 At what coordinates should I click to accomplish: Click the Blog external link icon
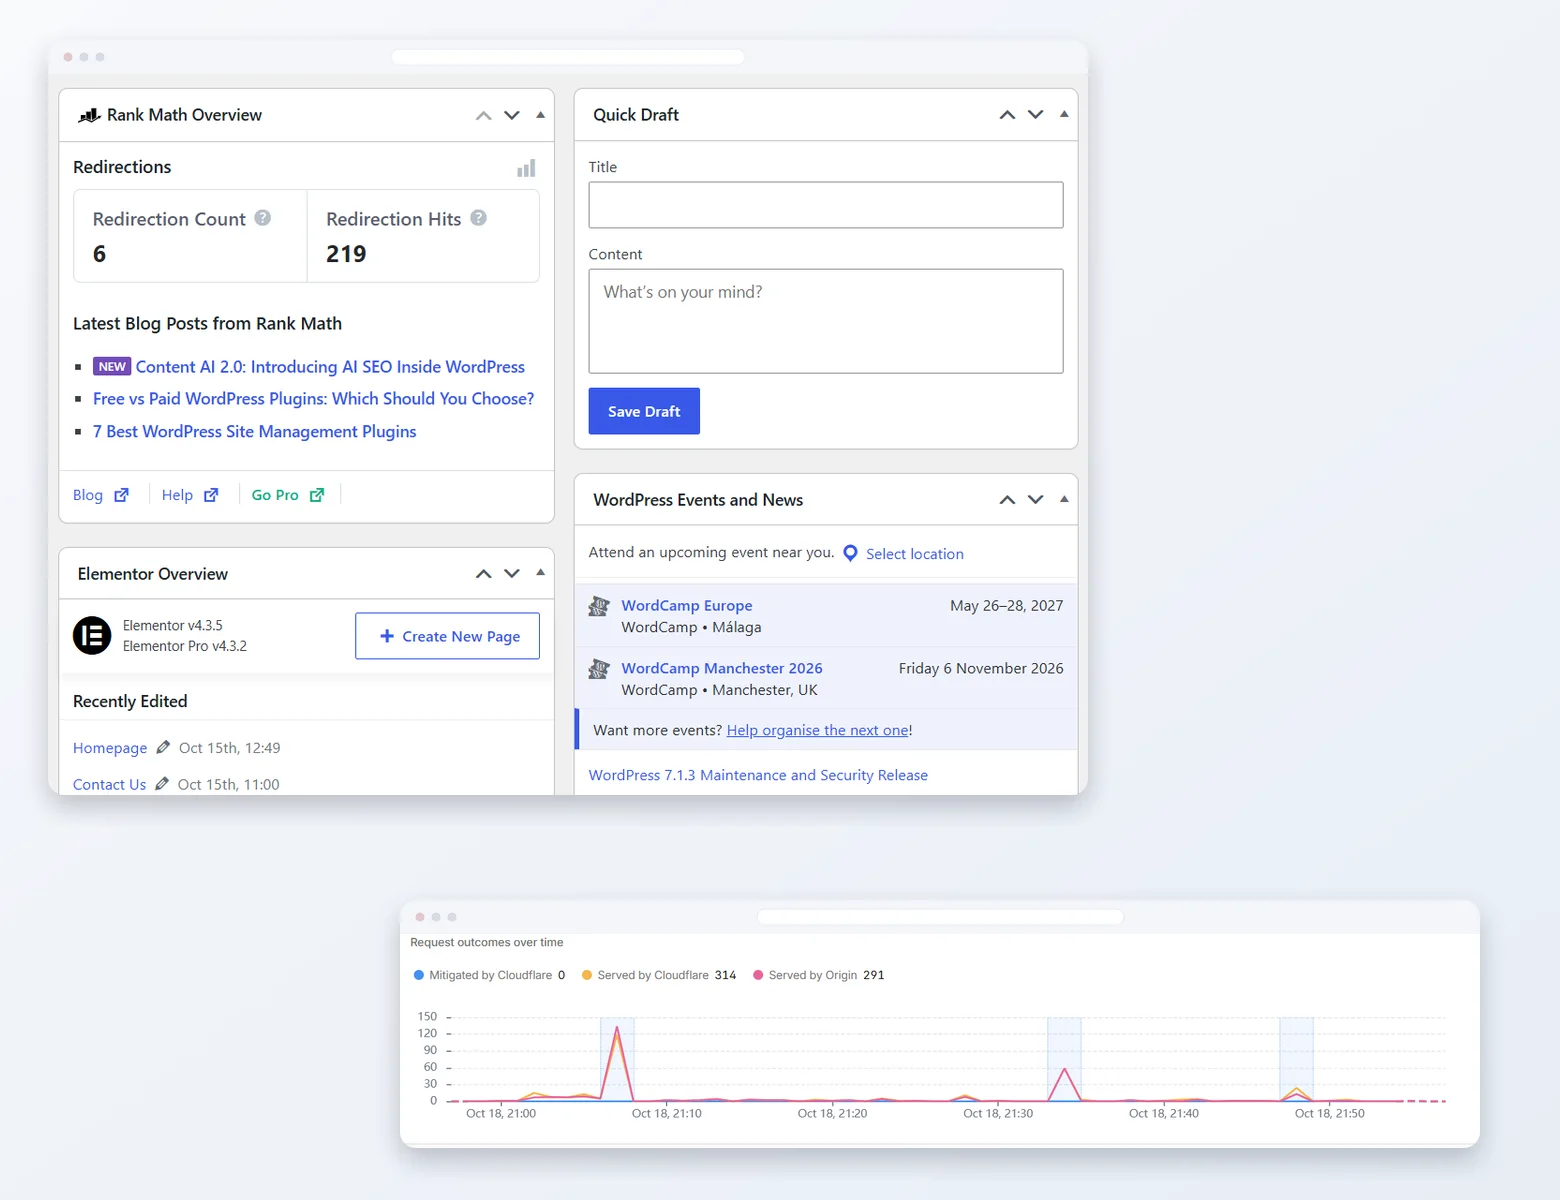click(x=121, y=495)
